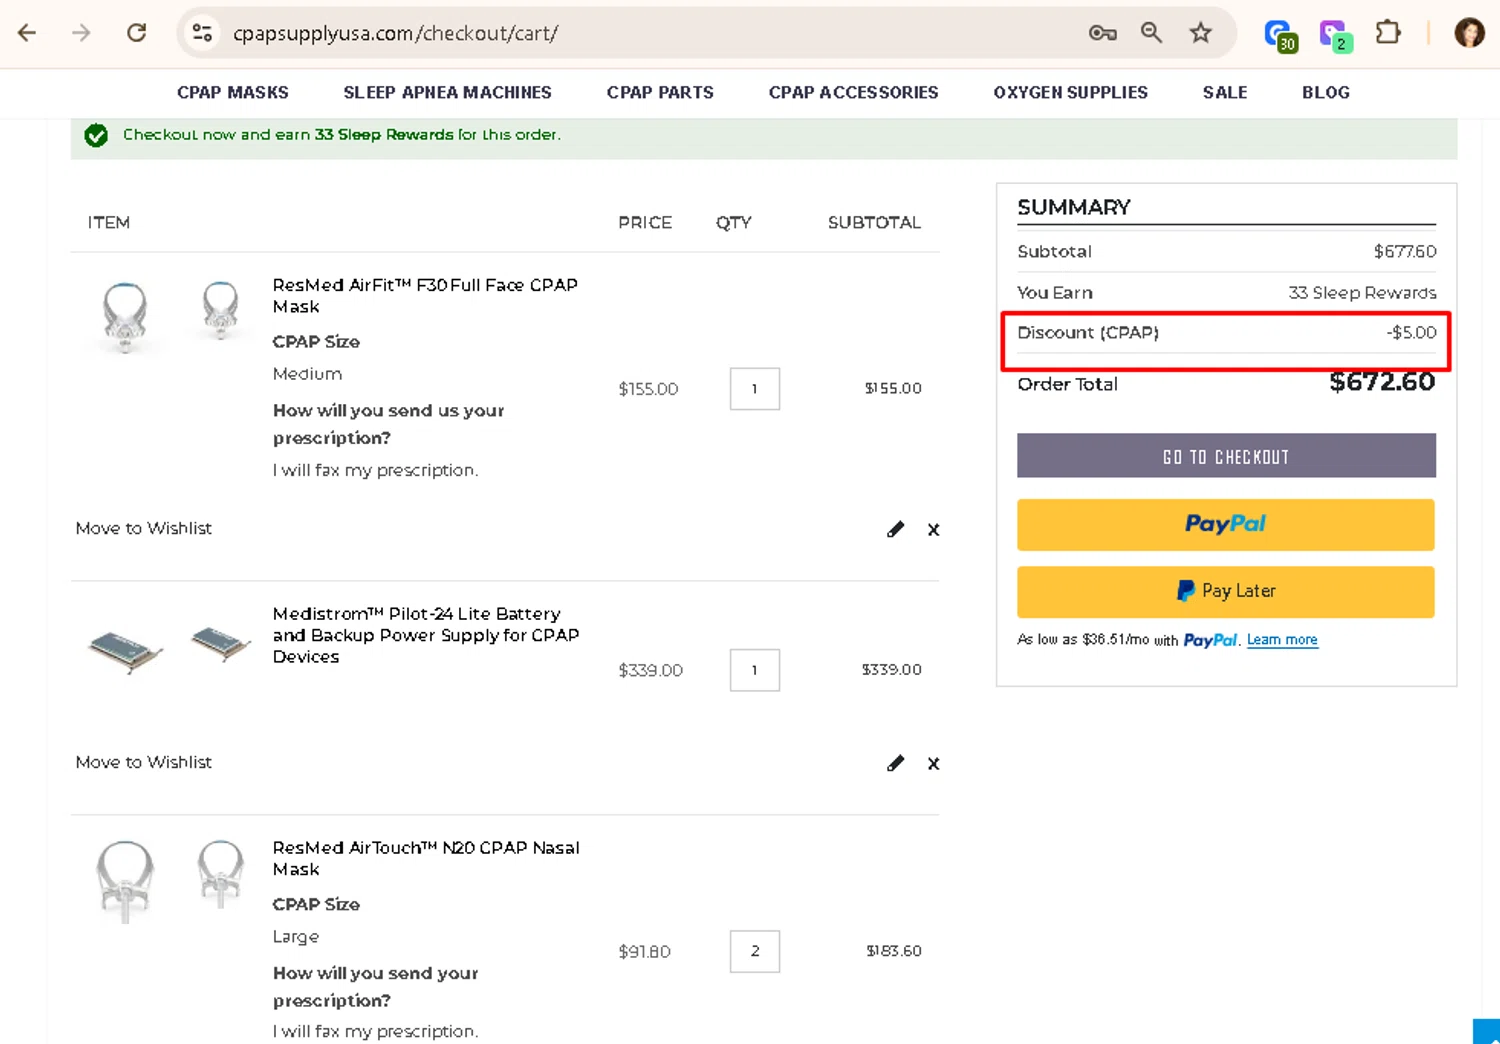Open the first AirFit F30 mask thumbnail
The height and width of the screenshot is (1044, 1500).
(x=125, y=317)
